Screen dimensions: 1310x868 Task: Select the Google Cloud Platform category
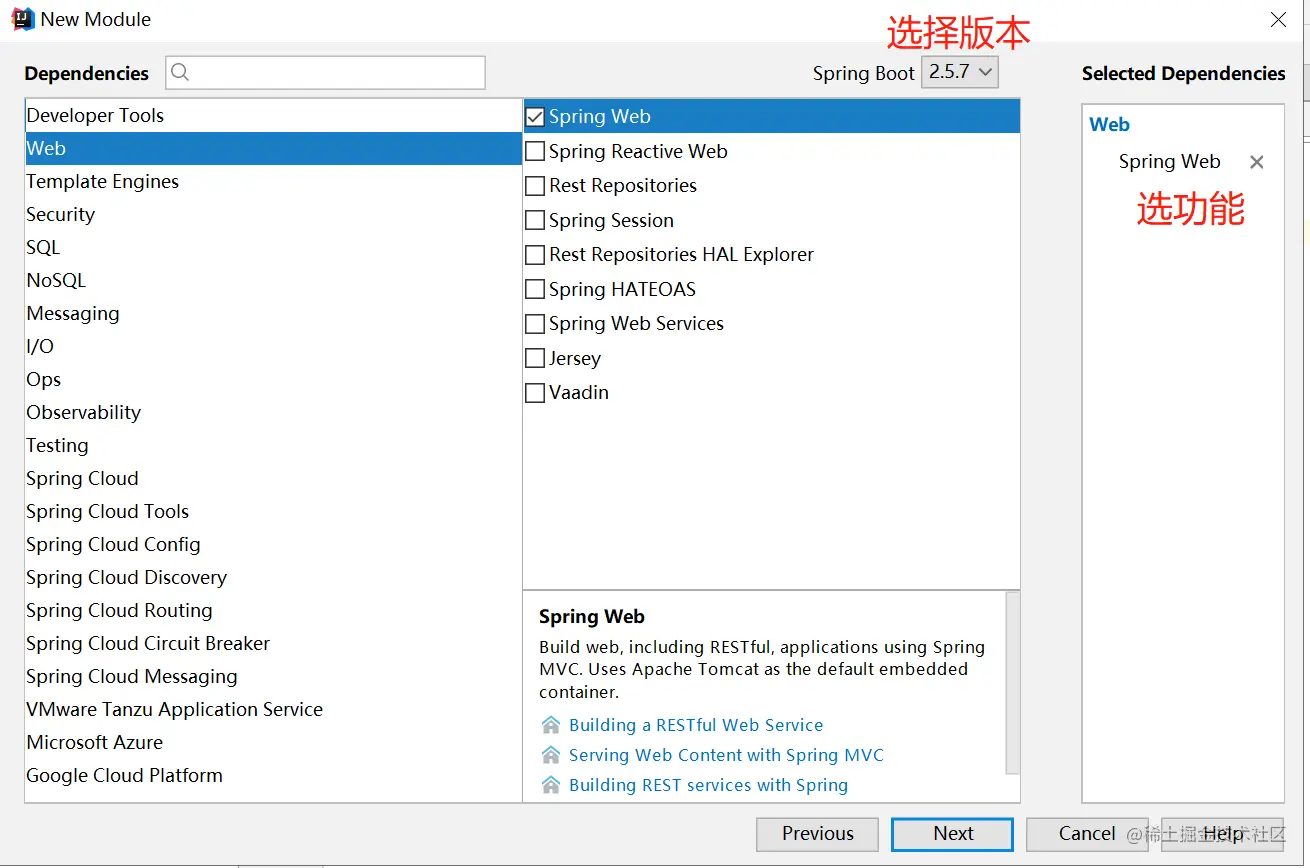tap(273, 776)
